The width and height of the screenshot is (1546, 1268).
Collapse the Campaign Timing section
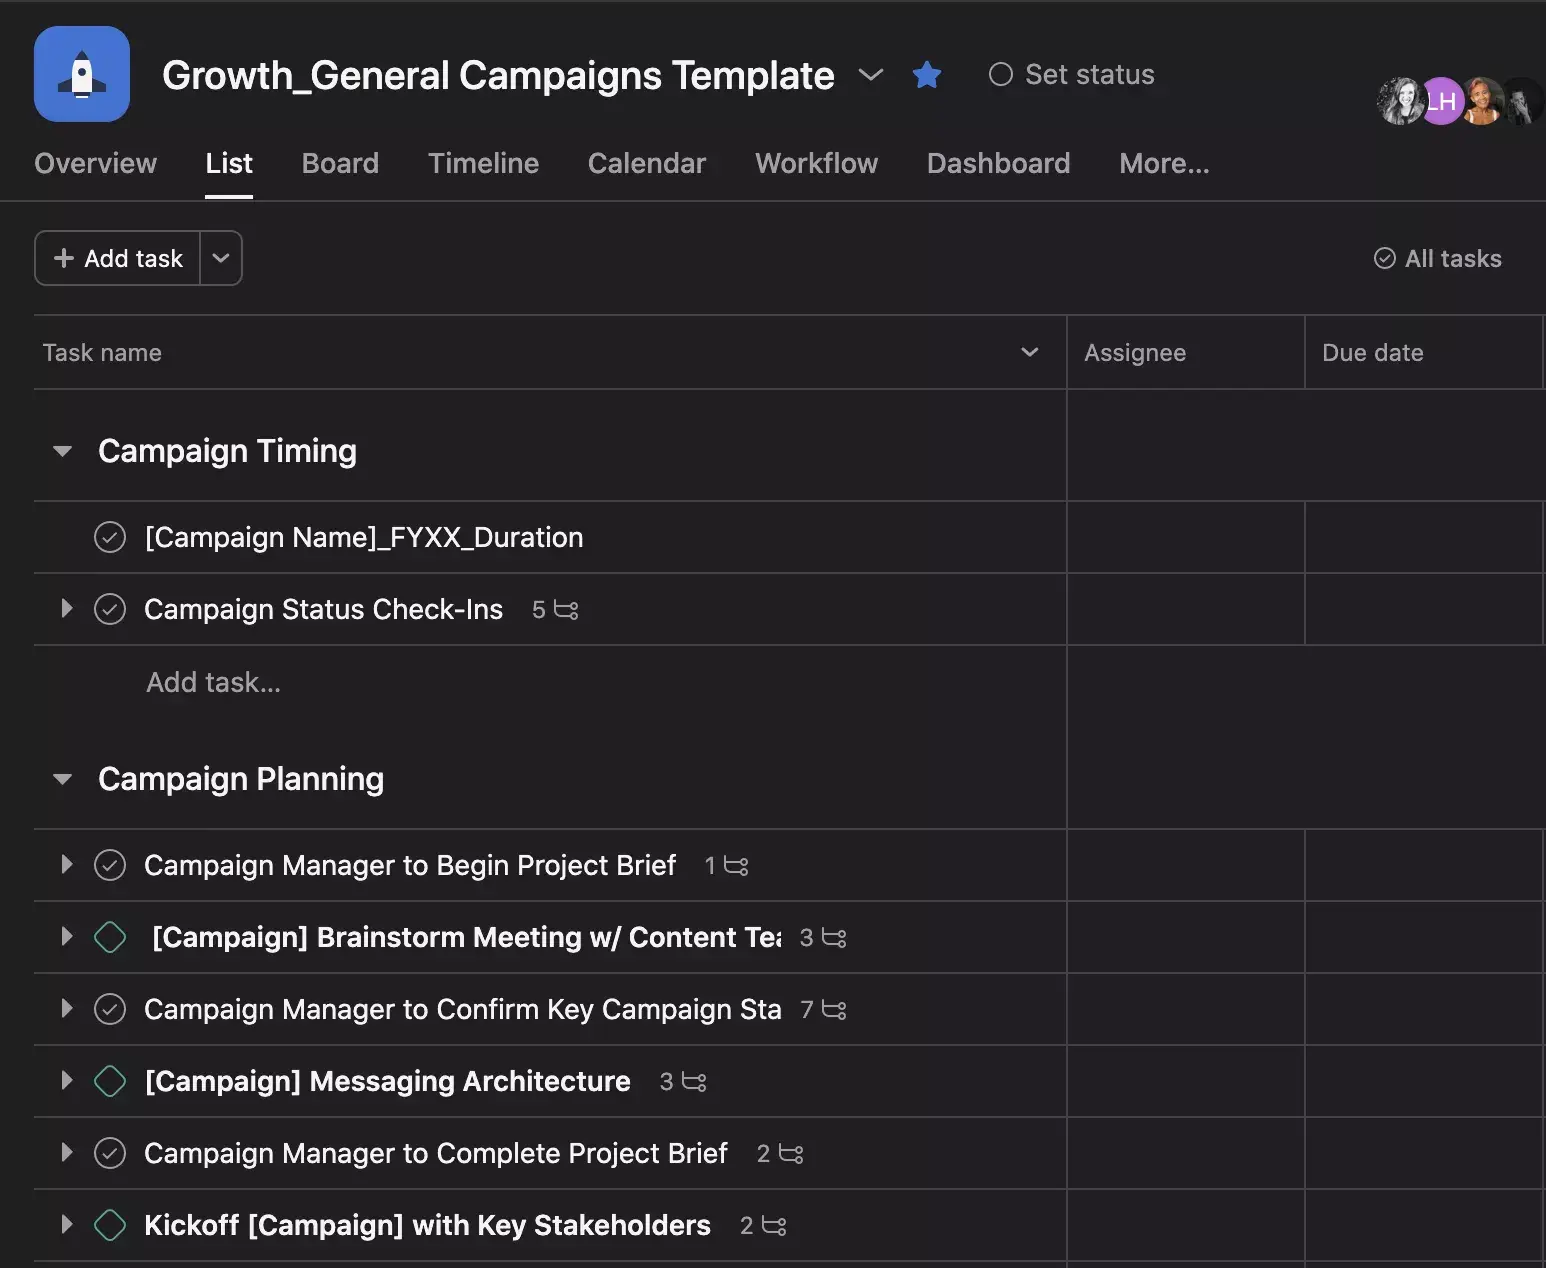point(62,451)
